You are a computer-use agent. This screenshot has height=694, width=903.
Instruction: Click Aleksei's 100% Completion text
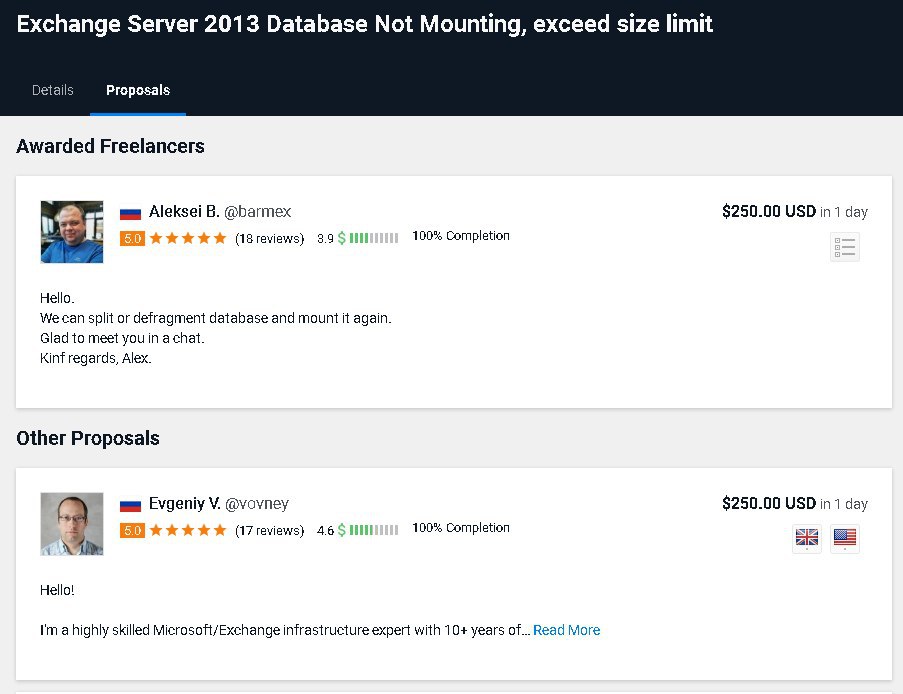[x=461, y=236]
